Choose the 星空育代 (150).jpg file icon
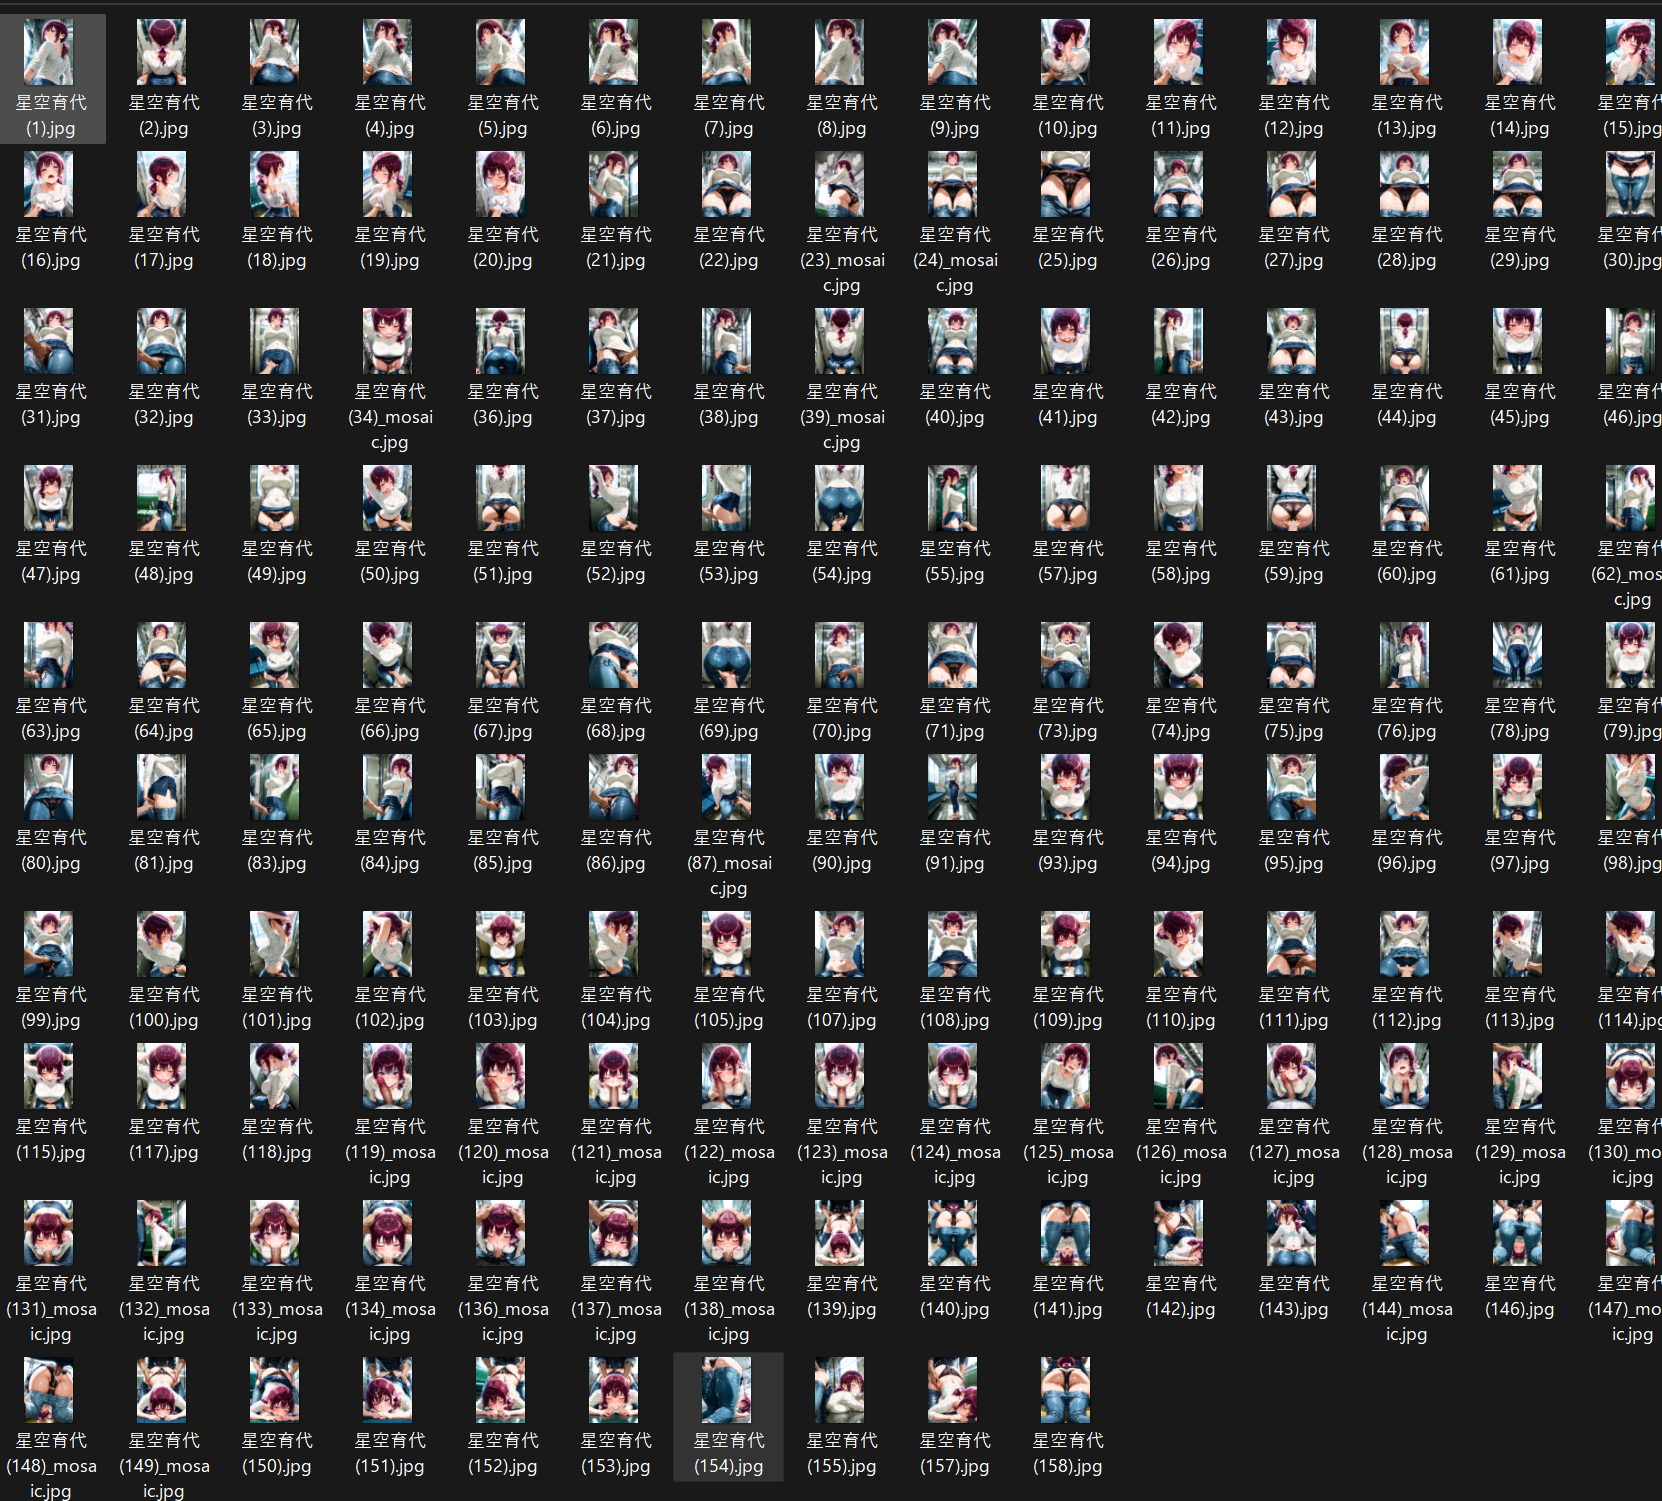 point(275,1390)
